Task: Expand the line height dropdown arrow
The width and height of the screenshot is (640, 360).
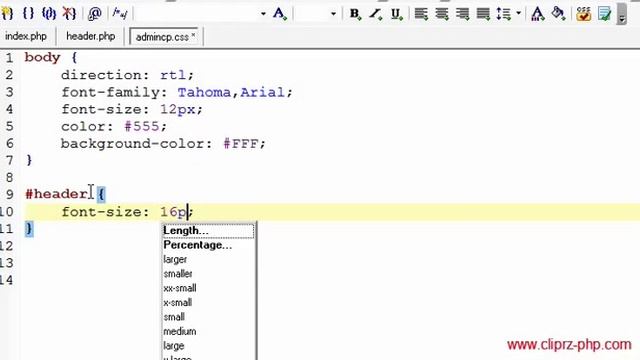Action: pos(518,13)
